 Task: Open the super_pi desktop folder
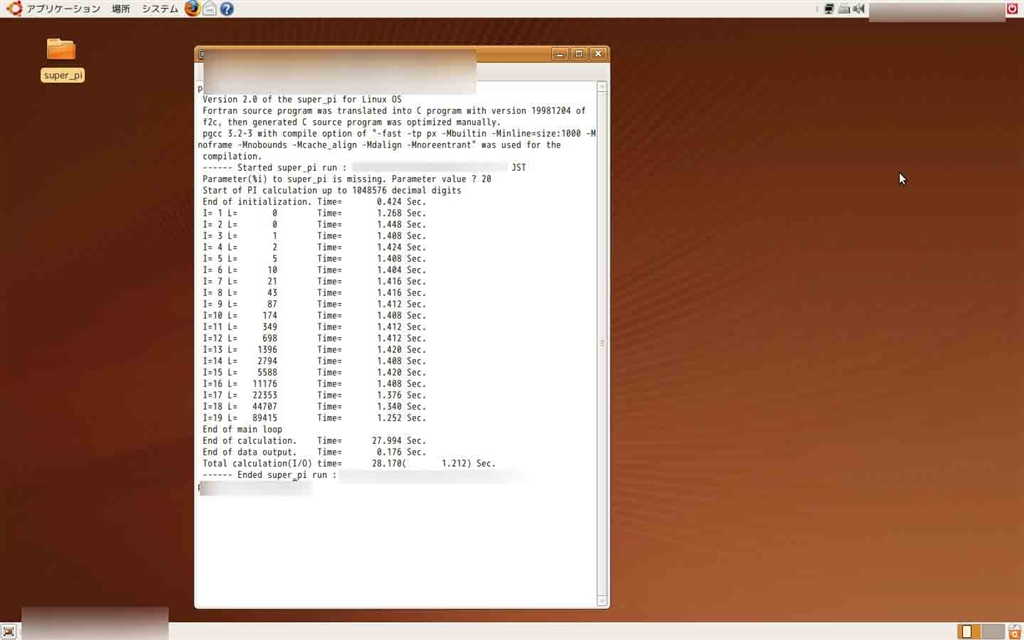63,59
